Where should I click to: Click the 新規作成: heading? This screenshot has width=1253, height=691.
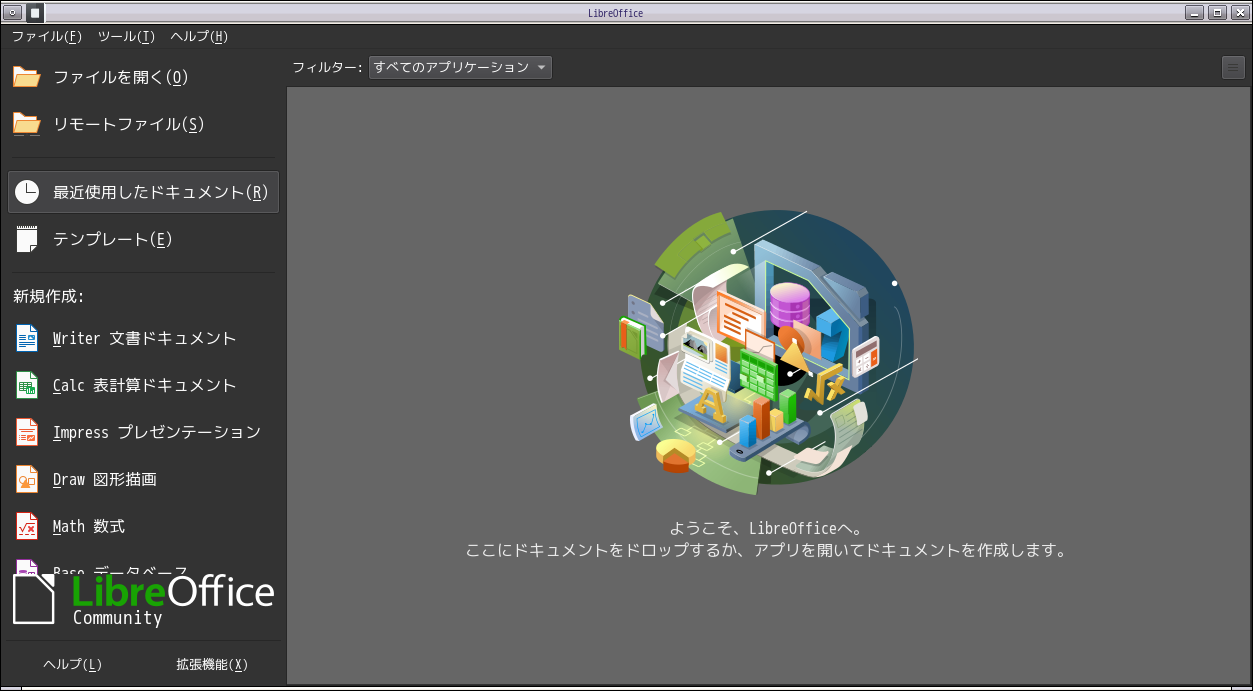pyautogui.click(x=48, y=296)
